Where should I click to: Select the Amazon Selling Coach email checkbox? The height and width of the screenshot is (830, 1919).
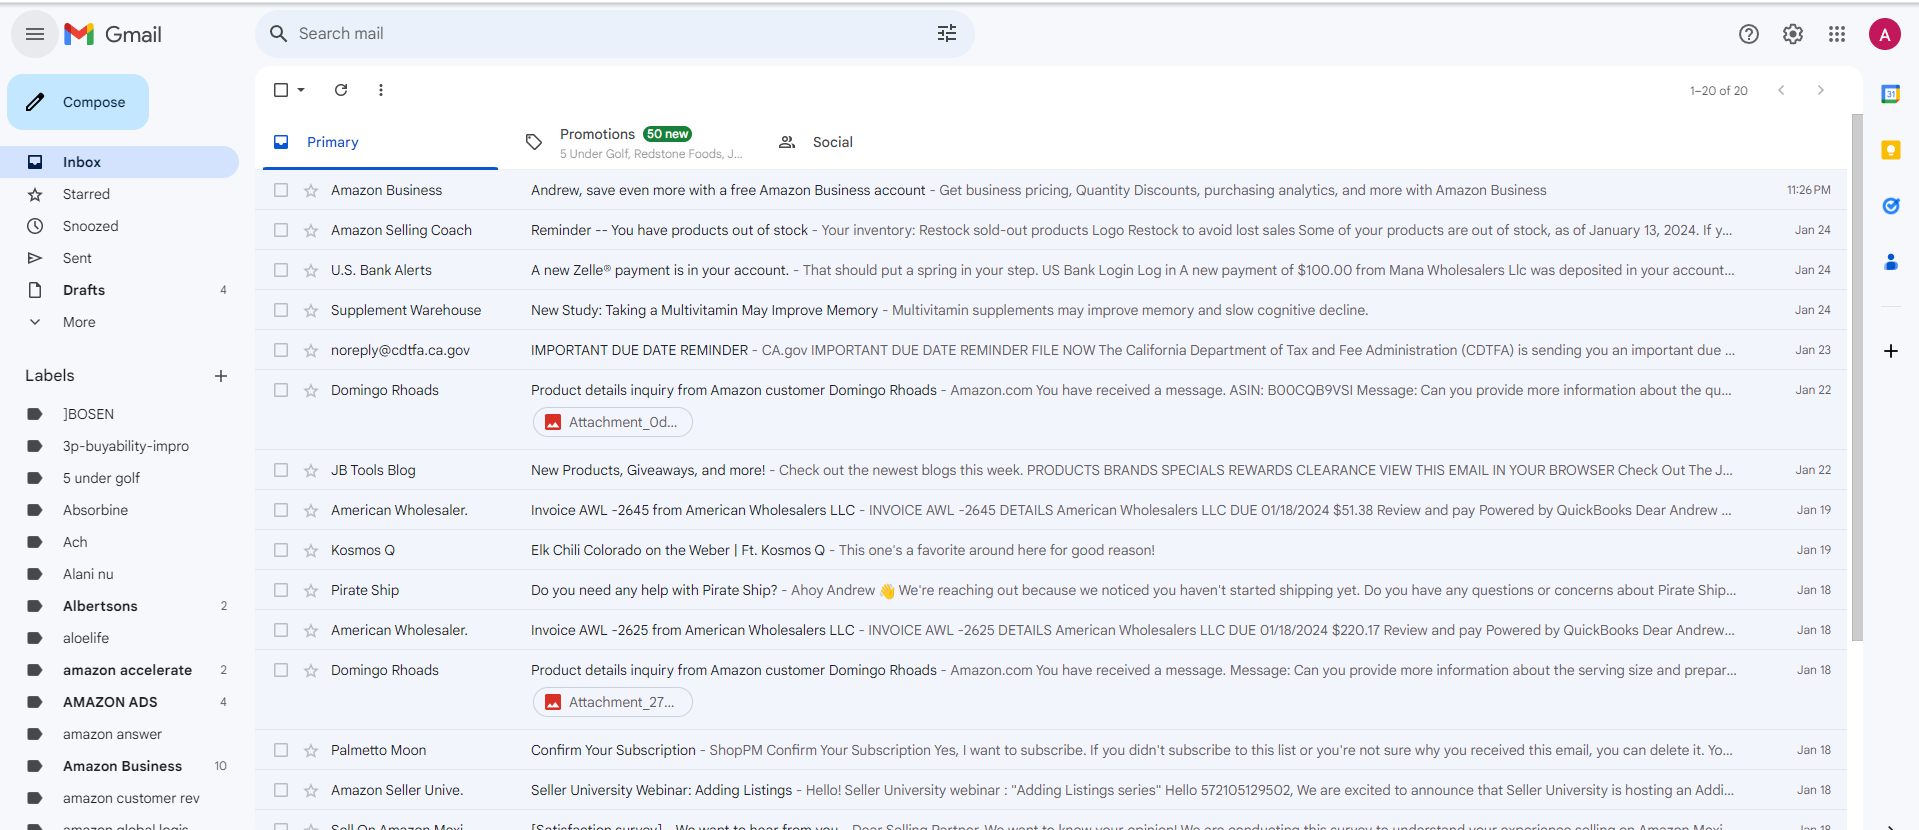pos(281,230)
